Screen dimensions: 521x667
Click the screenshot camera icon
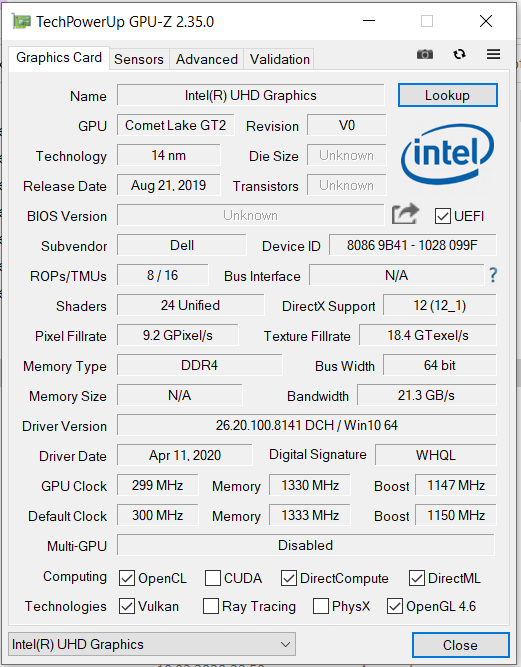[424, 54]
